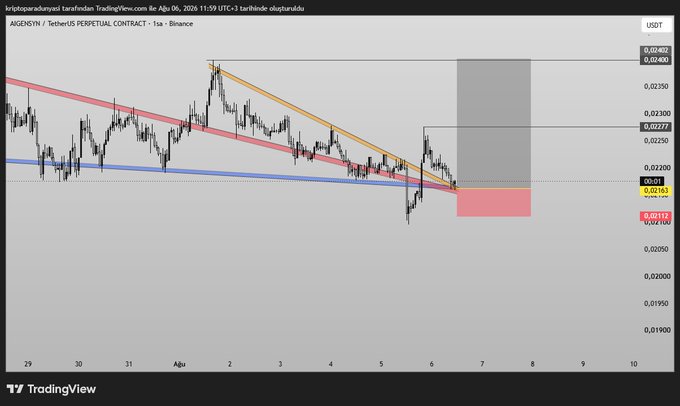Click the date label 4 on time axis
This screenshot has width=680, height=406.
coord(330,364)
